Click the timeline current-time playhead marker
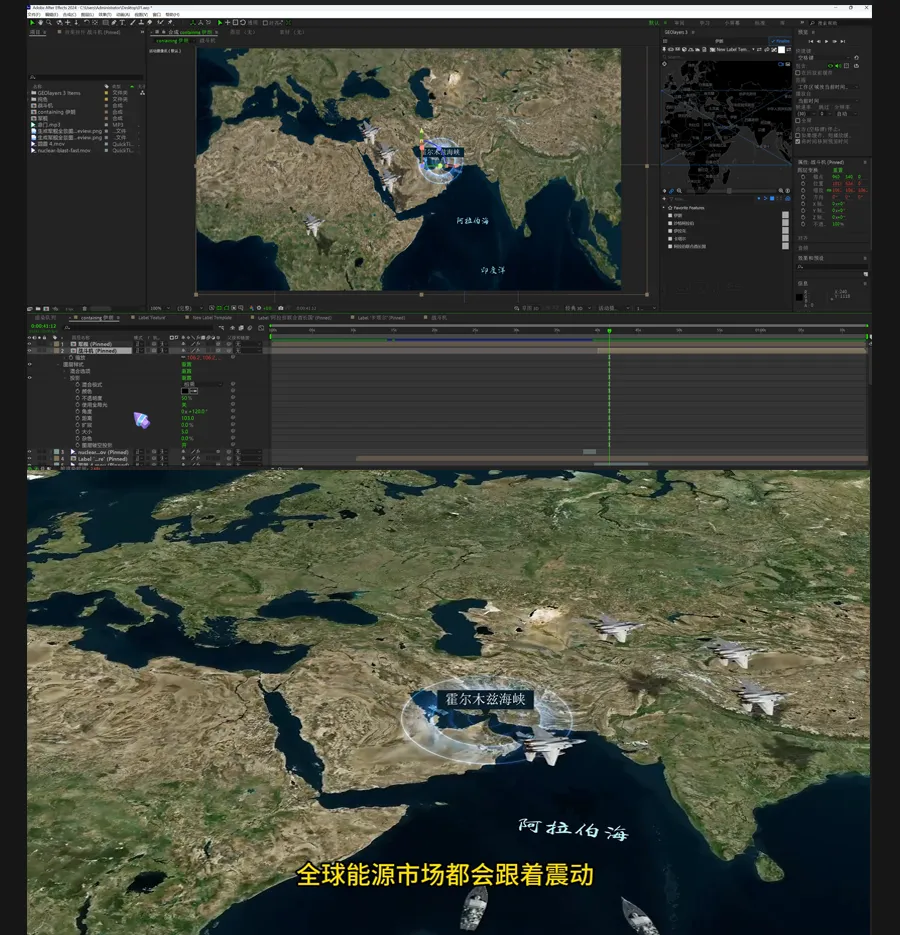Viewport: 900px width, 935px height. click(x=609, y=330)
